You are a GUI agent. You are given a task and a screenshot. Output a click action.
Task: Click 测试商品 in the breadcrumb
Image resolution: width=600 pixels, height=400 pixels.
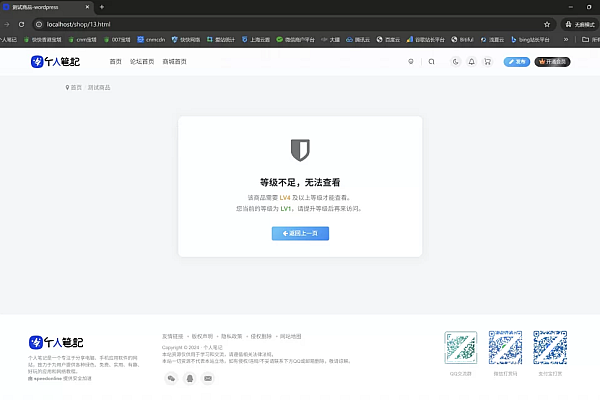coord(99,88)
